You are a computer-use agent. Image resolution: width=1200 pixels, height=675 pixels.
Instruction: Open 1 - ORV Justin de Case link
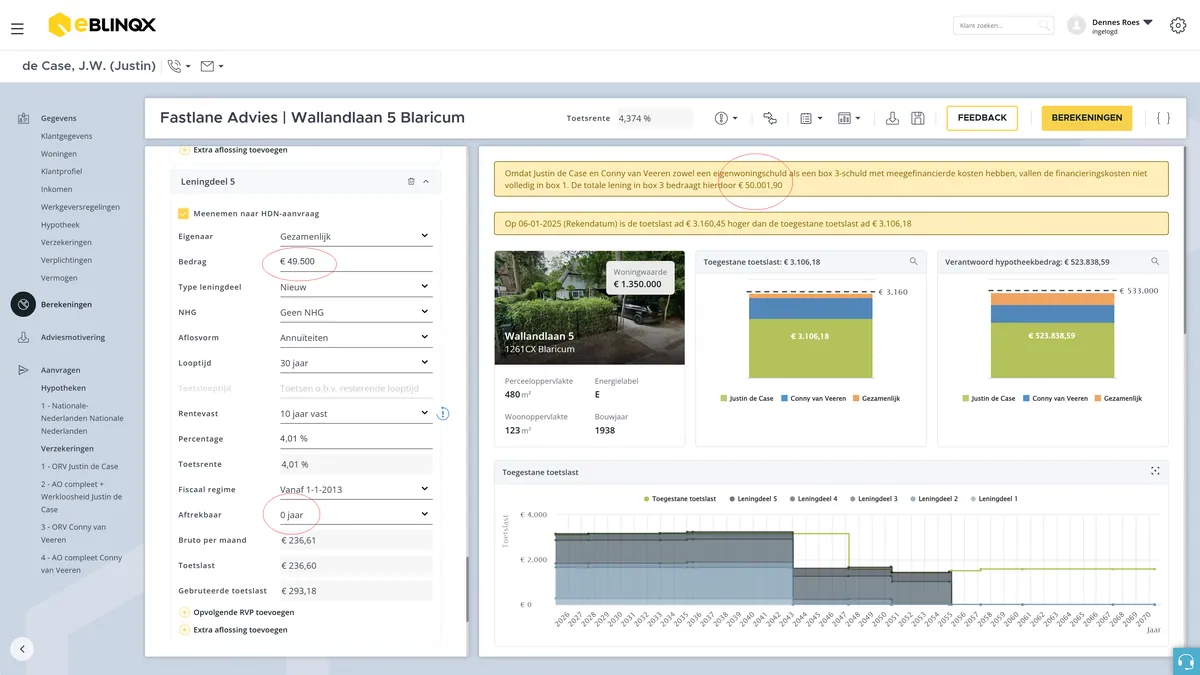(x=80, y=467)
